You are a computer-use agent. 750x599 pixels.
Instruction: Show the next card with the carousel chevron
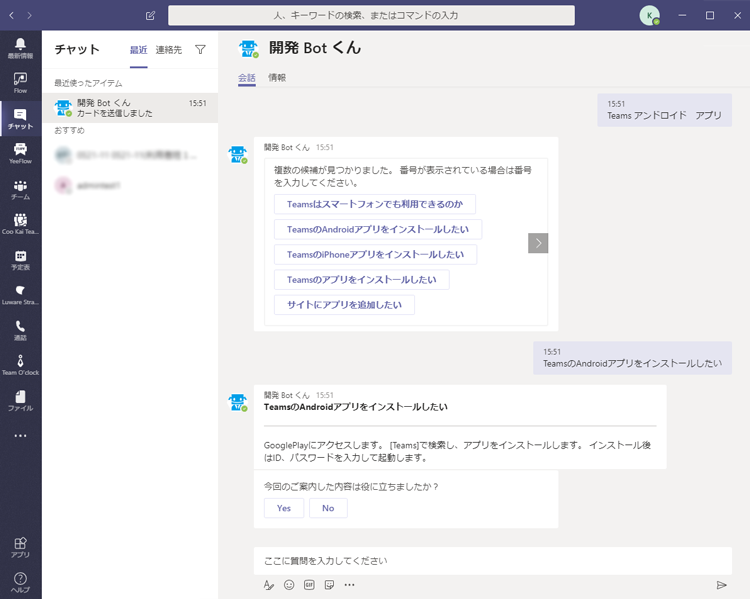pyautogui.click(x=538, y=243)
